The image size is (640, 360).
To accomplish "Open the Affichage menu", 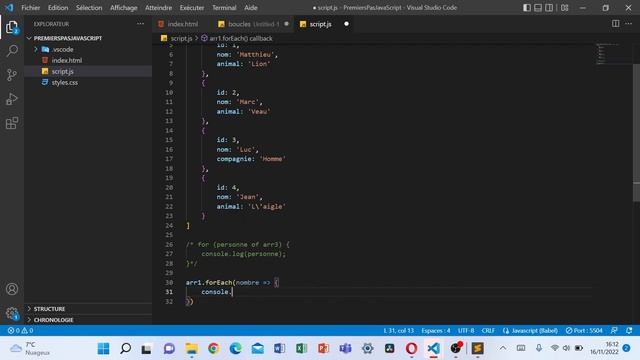I will (124, 8).
